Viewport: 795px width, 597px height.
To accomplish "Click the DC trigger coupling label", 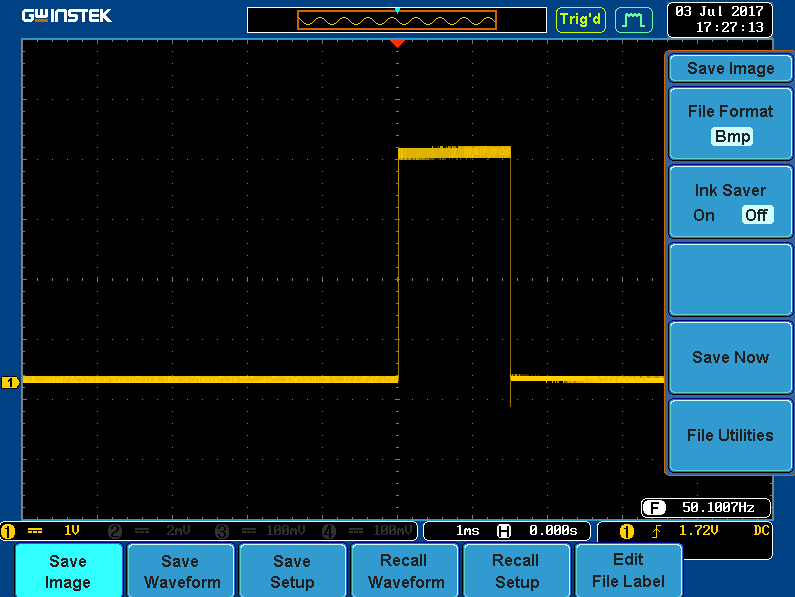I will pos(762,531).
